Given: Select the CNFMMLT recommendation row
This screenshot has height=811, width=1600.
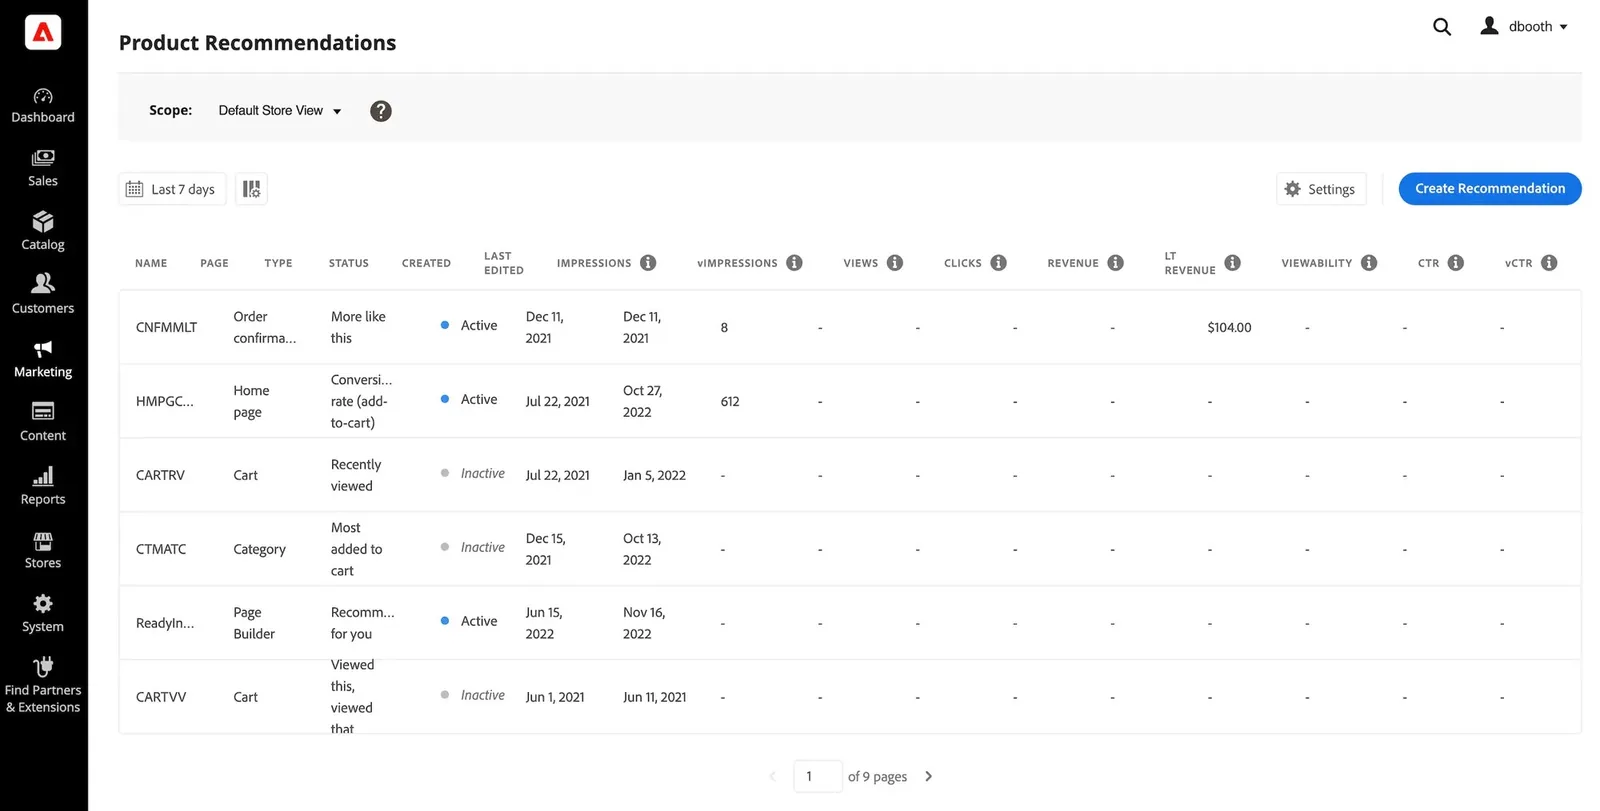Looking at the screenshot, I should coord(166,327).
